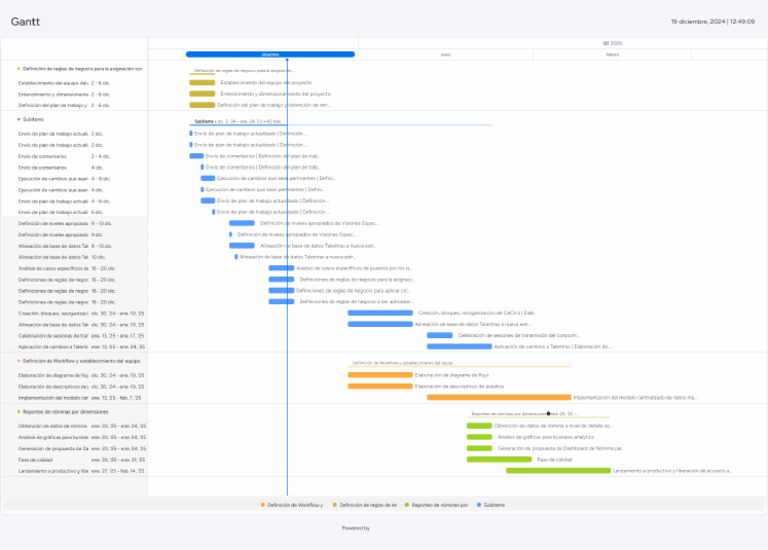
Task: Click green 'Obtención de datos de nómina' bar
Action: coord(479,426)
